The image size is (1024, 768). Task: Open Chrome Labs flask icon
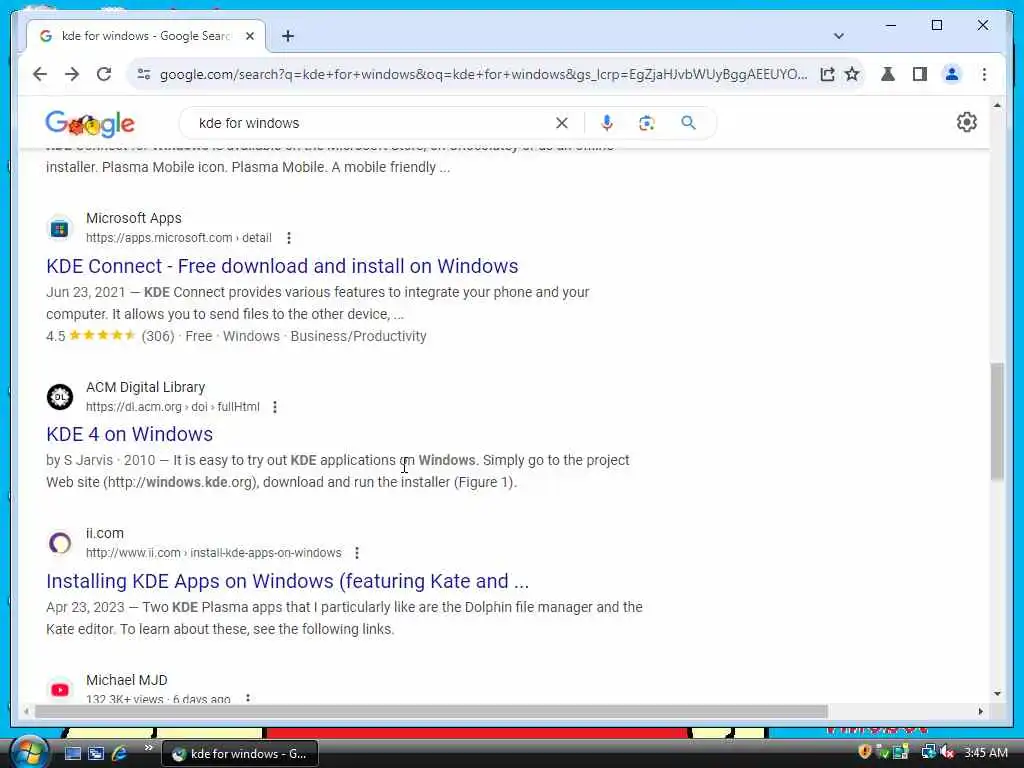click(888, 74)
